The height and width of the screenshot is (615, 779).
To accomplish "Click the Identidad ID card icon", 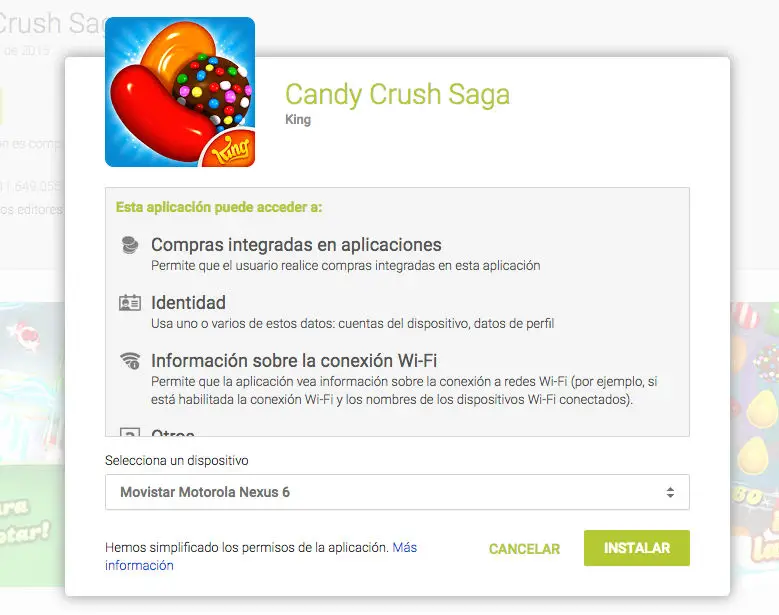I will pos(130,303).
